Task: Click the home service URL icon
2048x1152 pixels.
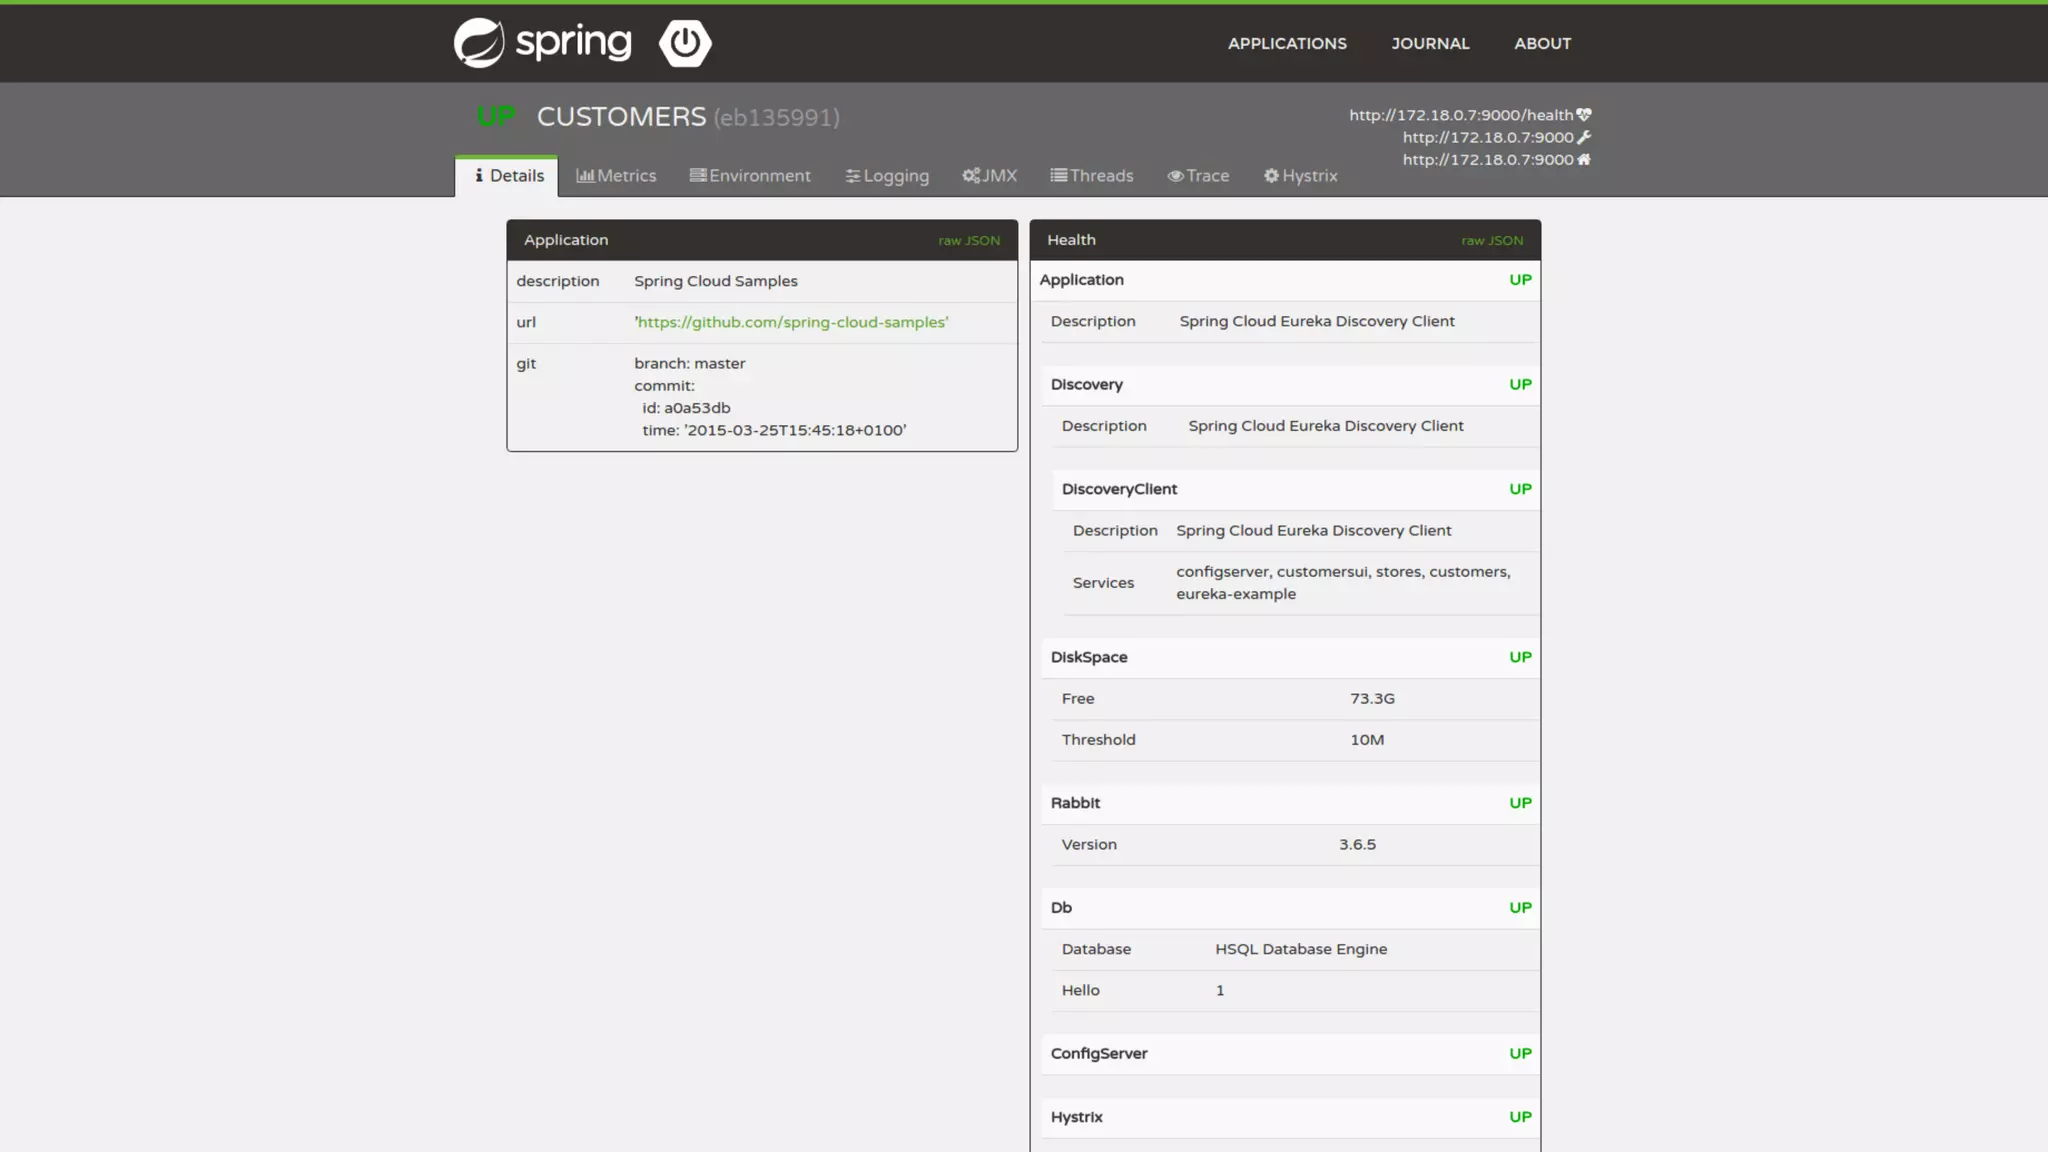Action: point(1584,159)
